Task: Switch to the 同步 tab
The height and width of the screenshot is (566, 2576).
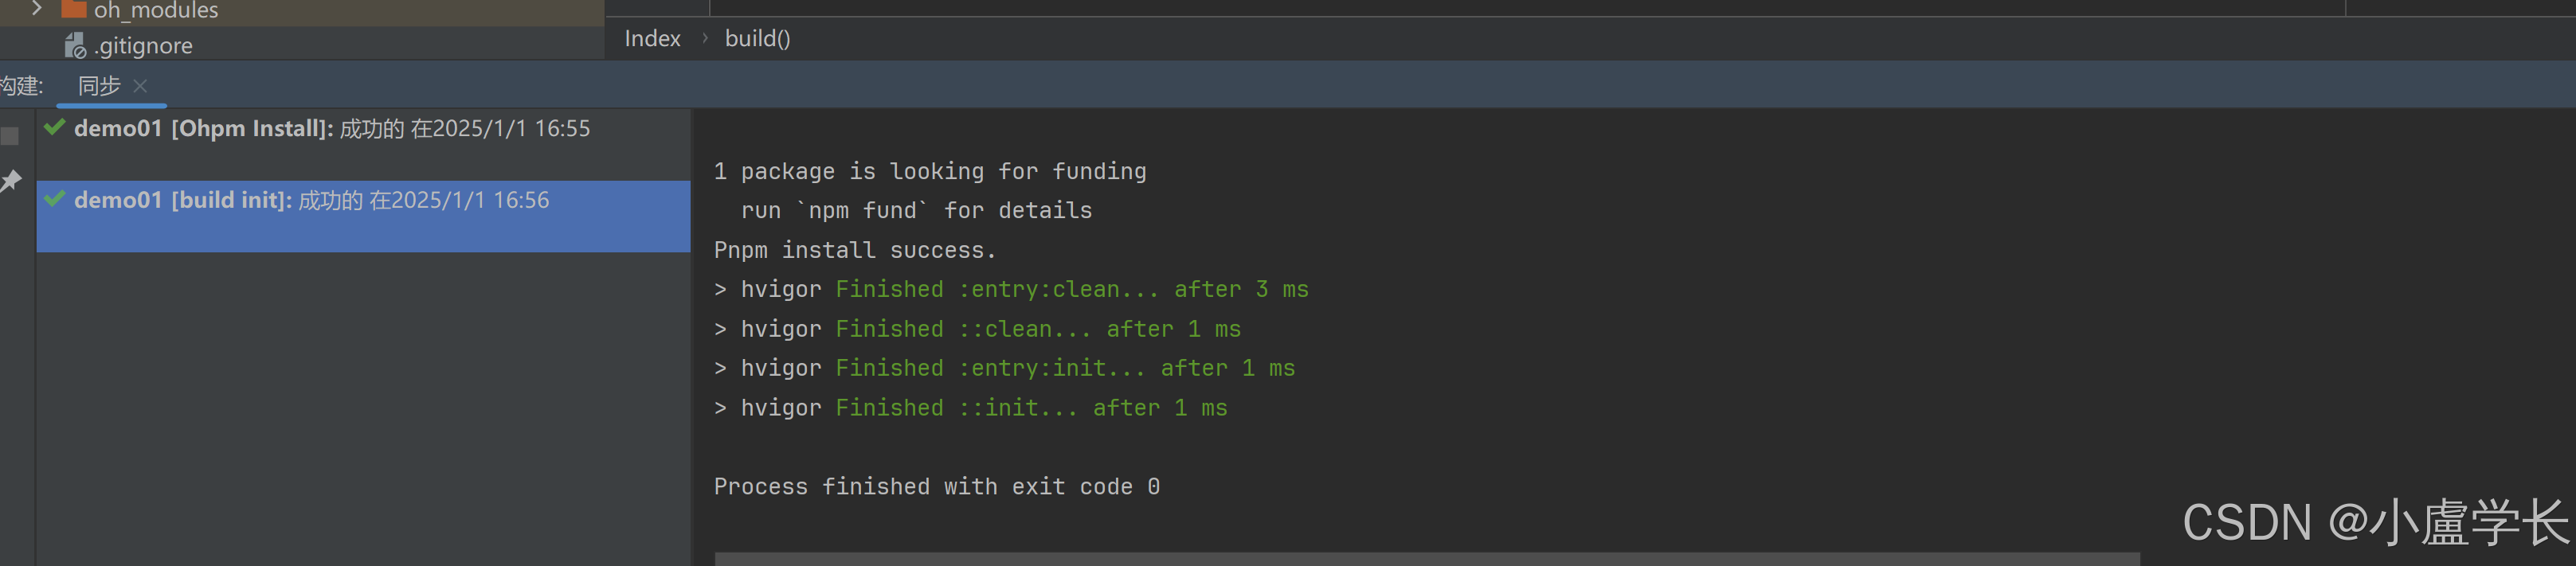Action: point(99,86)
